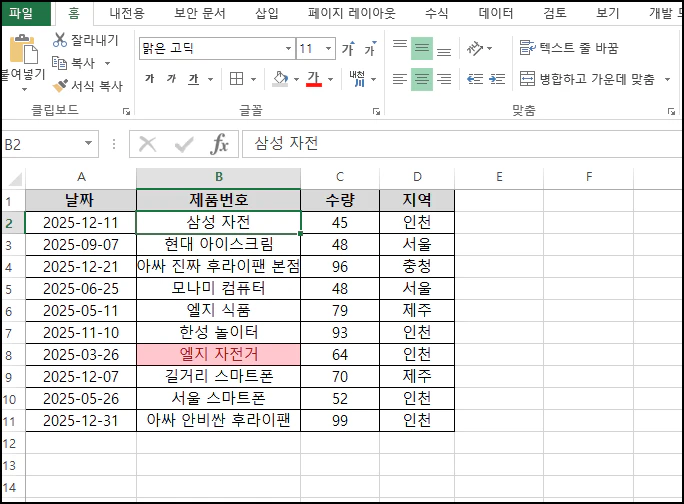The image size is (684, 504).
Task: Switch to the 내전용 tab
Action: pos(127,13)
